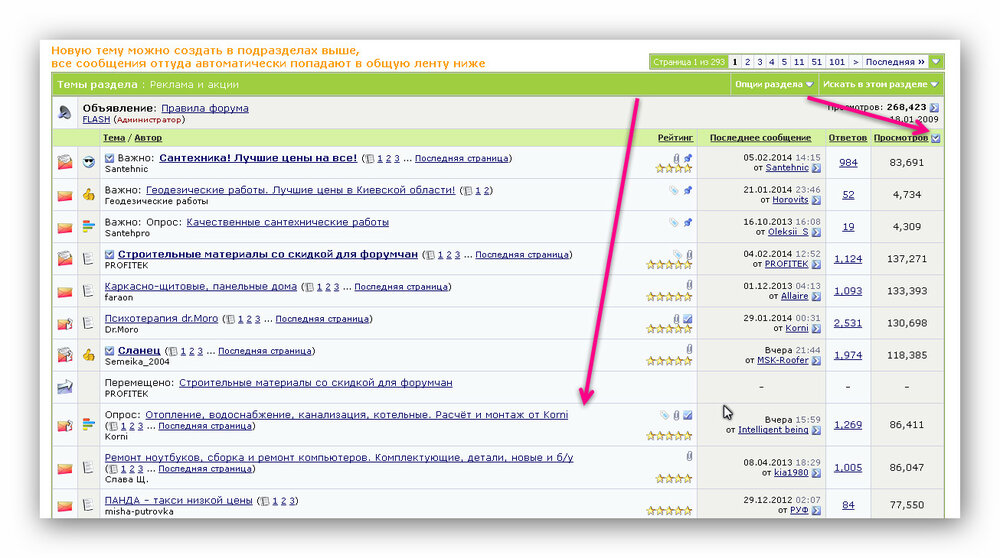Viewport: 1000px width, 558px height.
Task: Open the Искать в этом разделе dropdown
Action: 880,84
